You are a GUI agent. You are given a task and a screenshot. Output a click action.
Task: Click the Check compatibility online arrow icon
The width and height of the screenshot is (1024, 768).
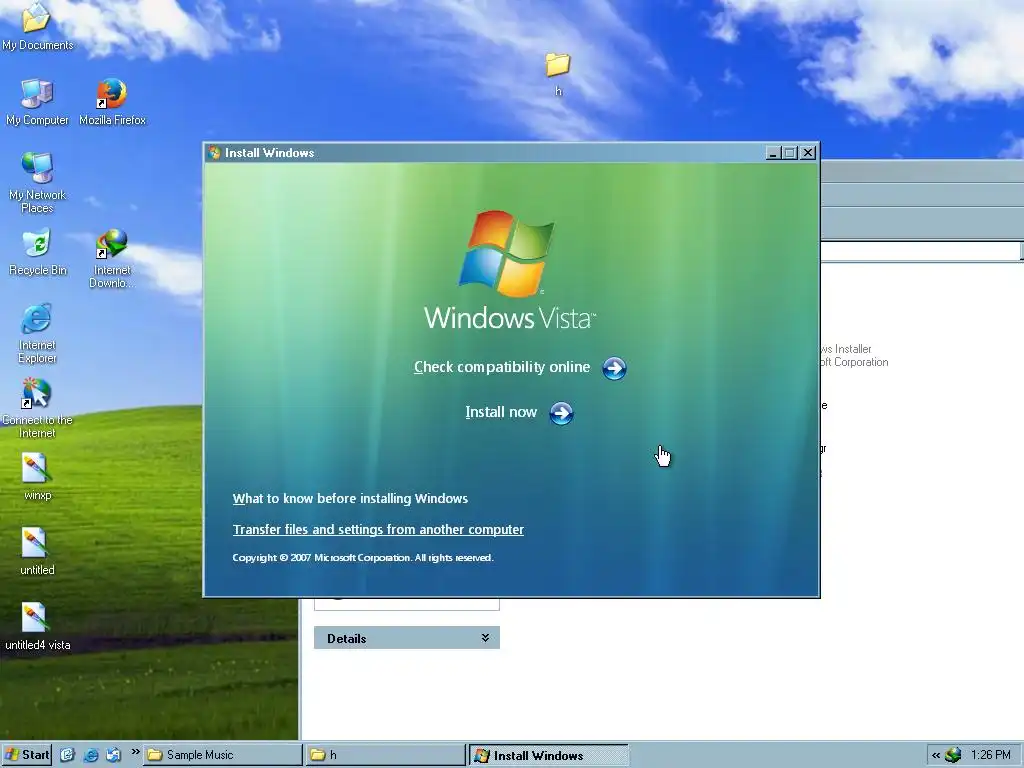[x=614, y=368]
